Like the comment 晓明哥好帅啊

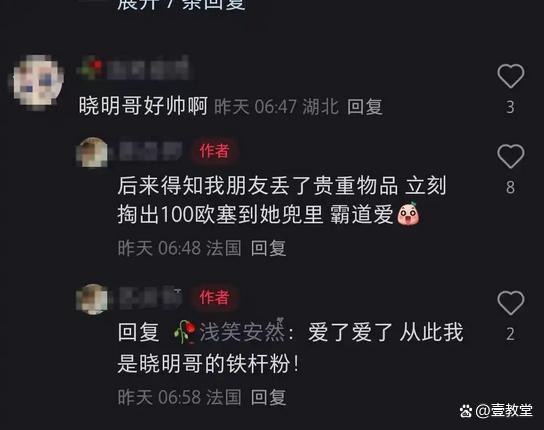pyautogui.click(x=510, y=76)
